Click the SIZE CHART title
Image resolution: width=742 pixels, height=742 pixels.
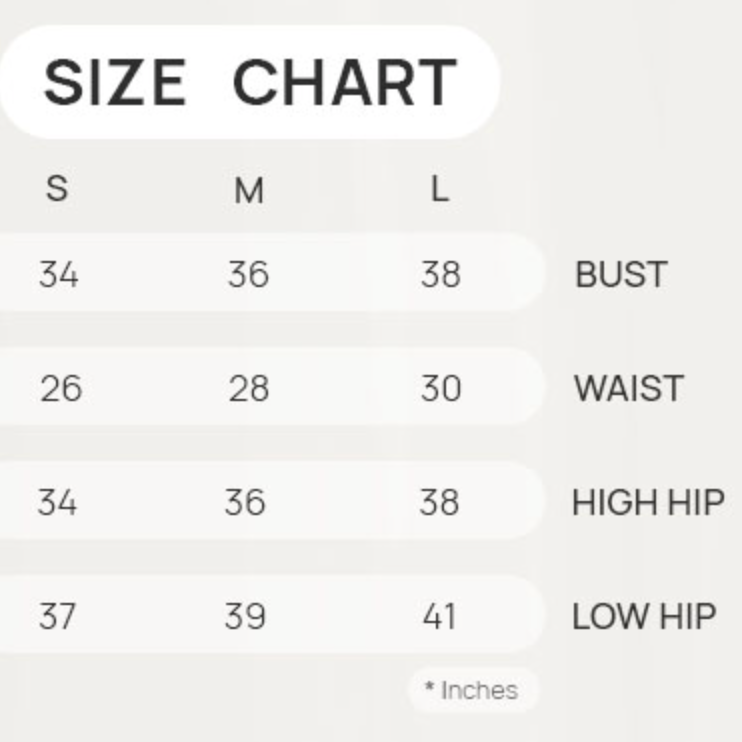click(x=249, y=81)
